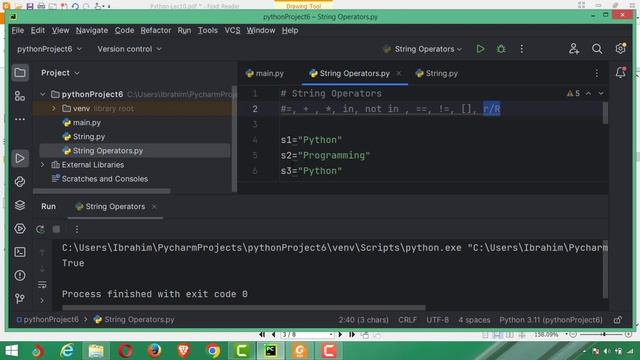Open IDE settings gear icon
The width and height of the screenshot is (640, 360).
tap(620, 49)
